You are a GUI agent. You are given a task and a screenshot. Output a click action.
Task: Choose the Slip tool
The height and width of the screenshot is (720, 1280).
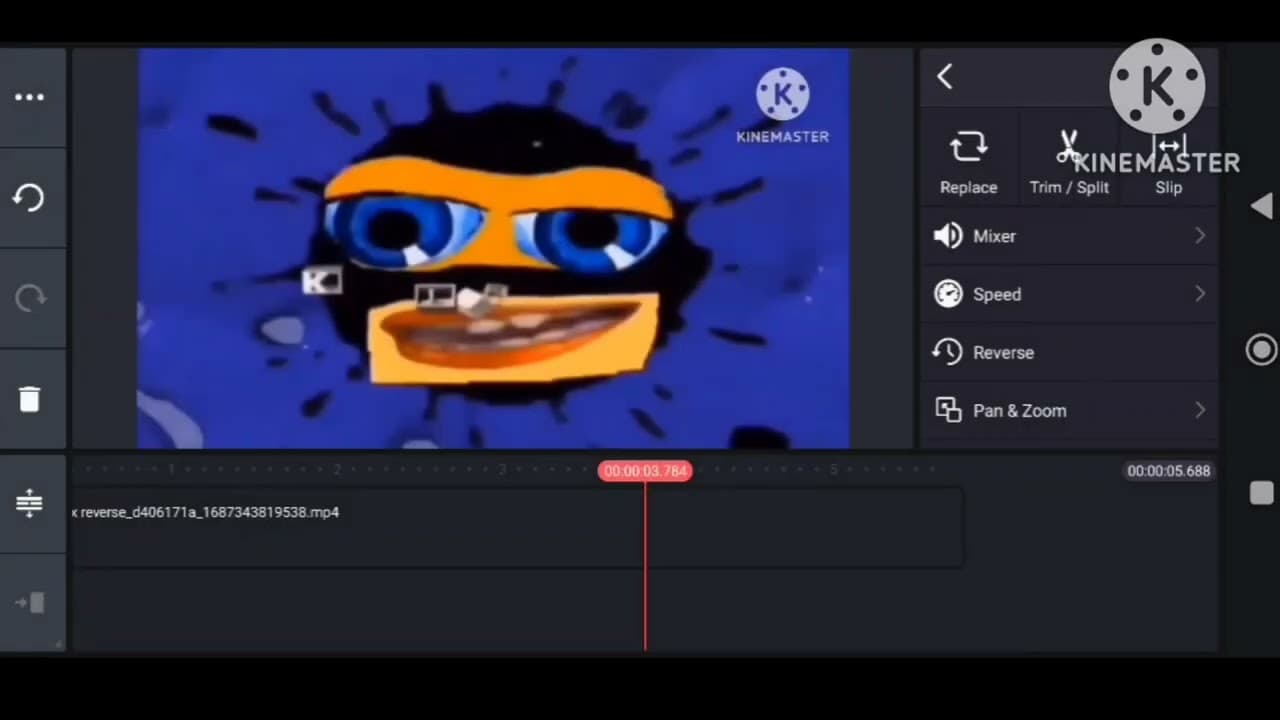tap(1169, 160)
